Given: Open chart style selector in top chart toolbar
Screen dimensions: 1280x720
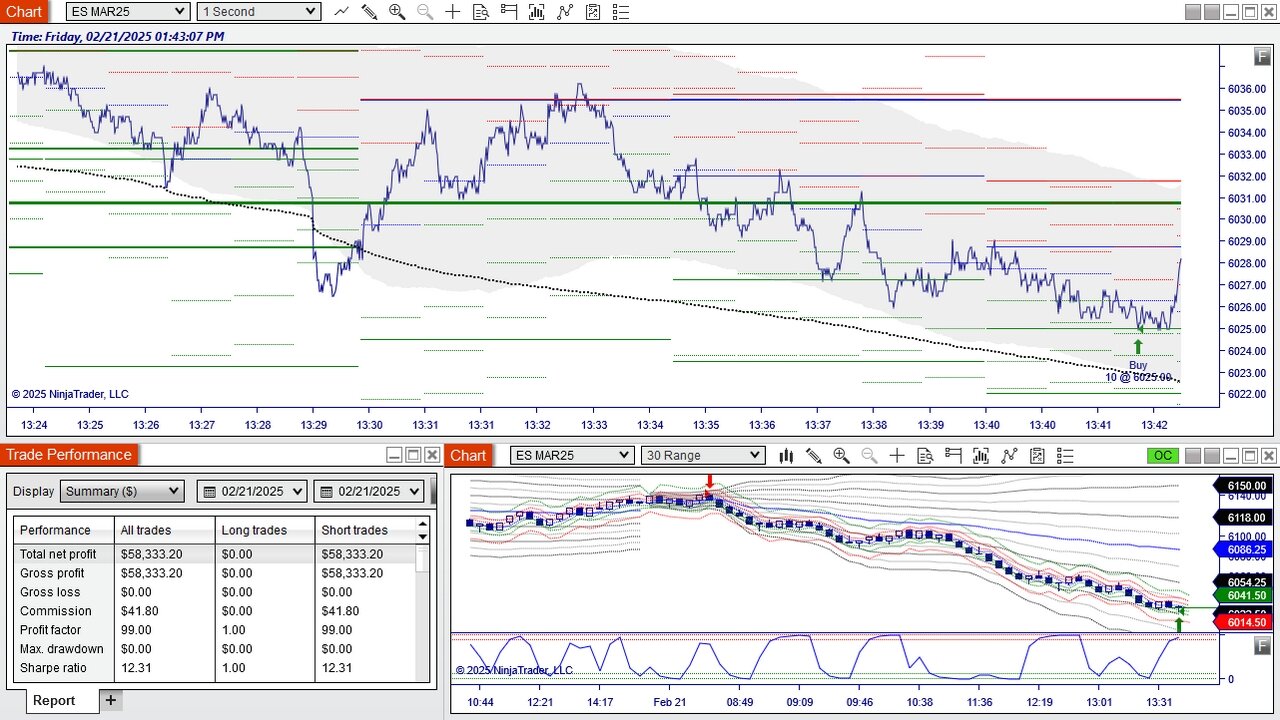Looking at the screenshot, I should [342, 12].
